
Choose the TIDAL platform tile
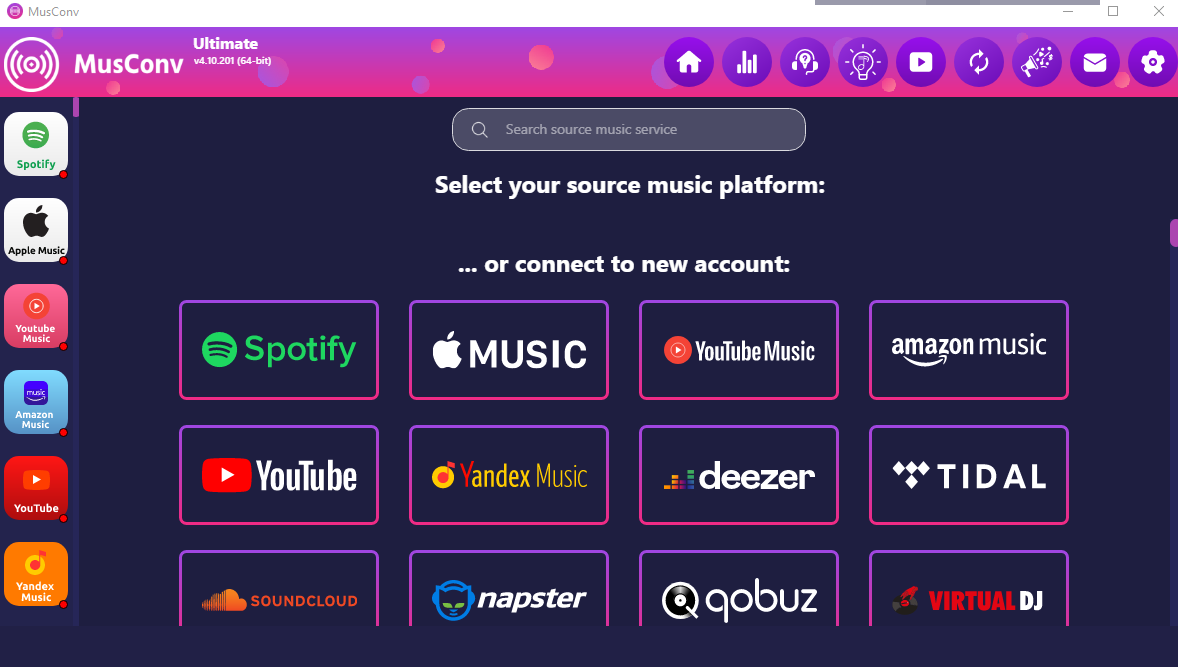tap(968, 475)
